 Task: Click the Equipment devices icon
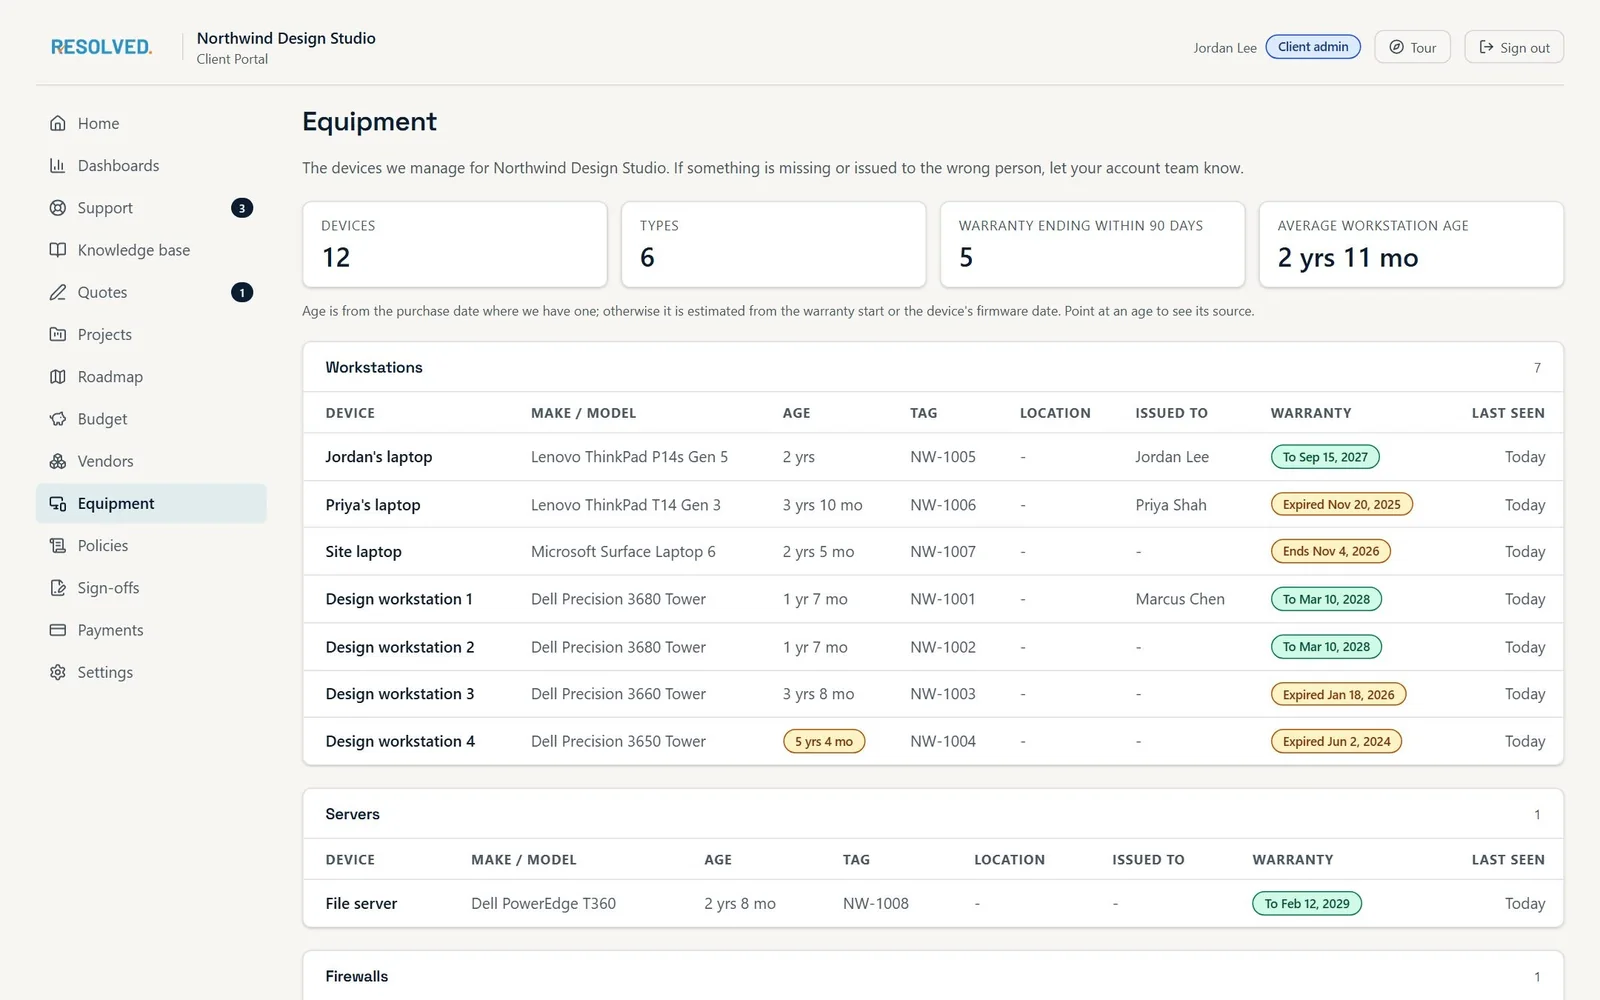pos(58,503)
